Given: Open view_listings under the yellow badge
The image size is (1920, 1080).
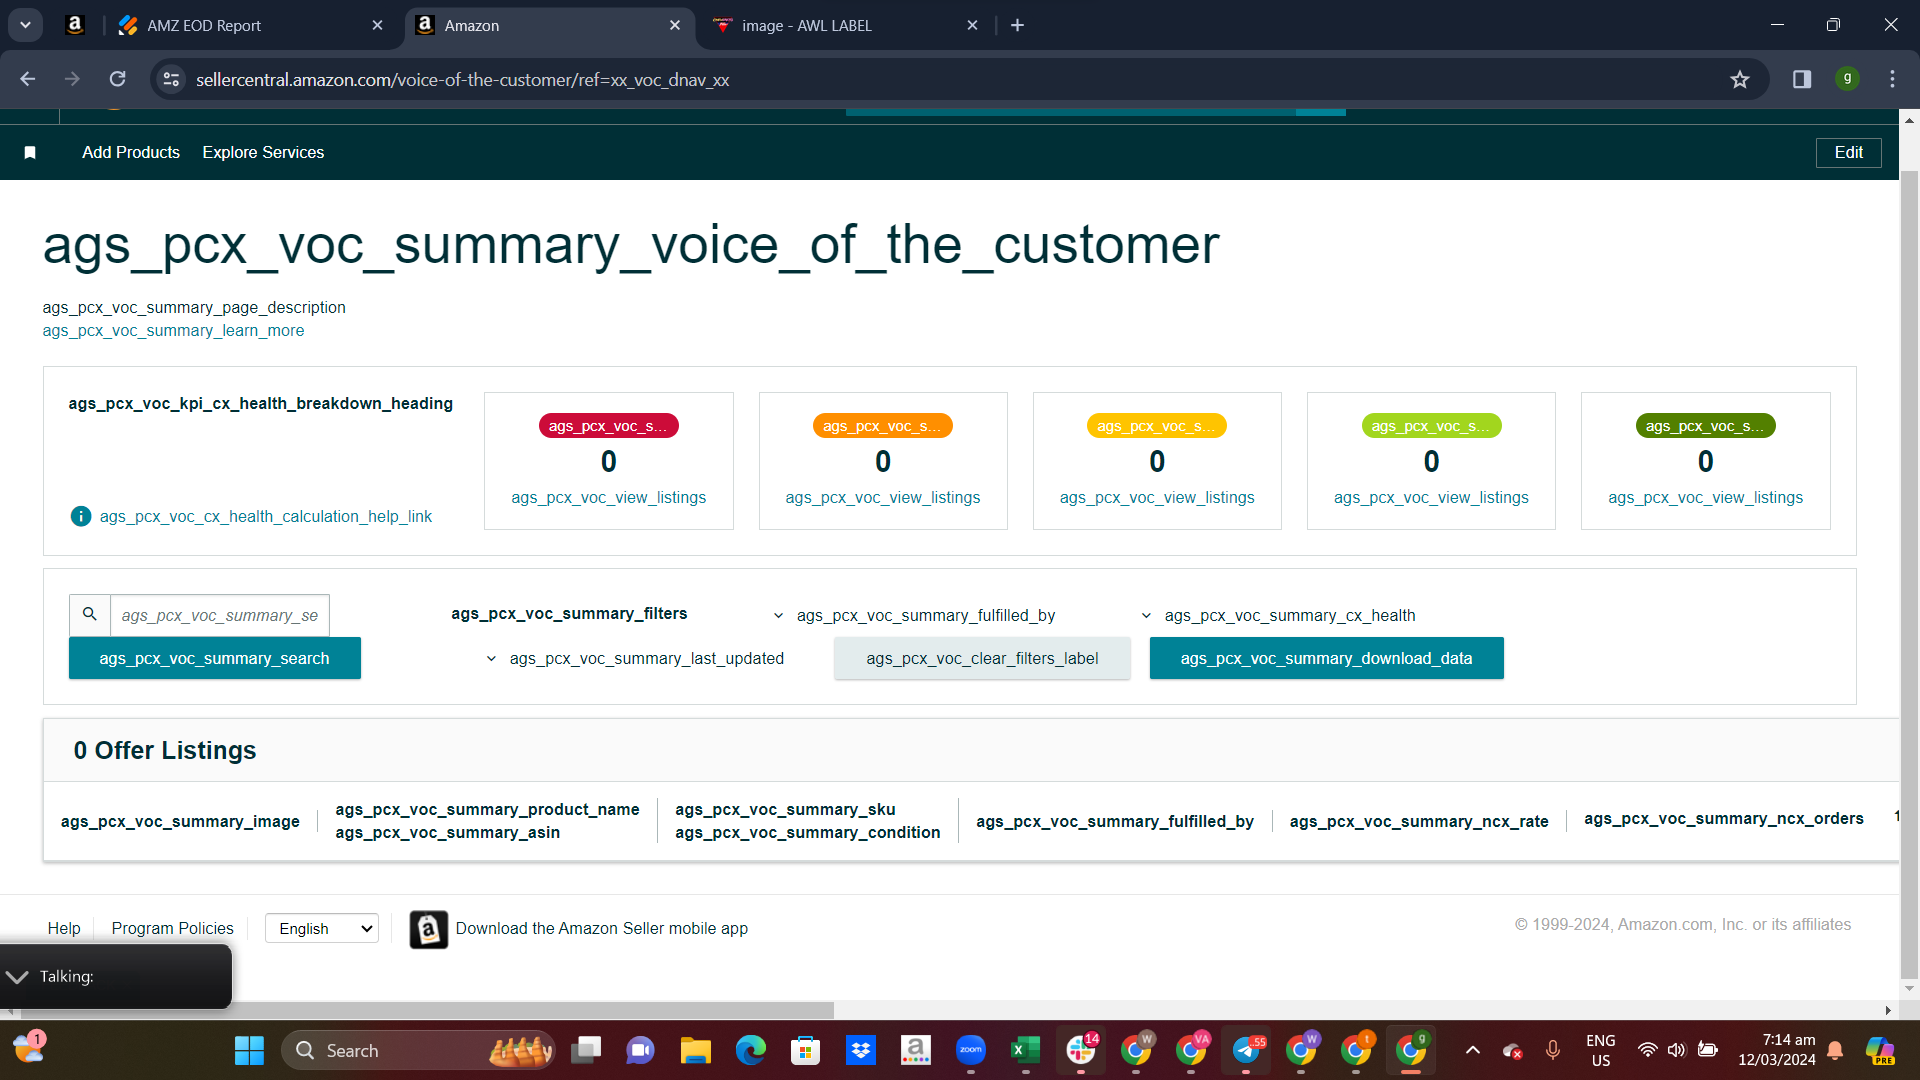Looking at the screenshot, I should tap(1157, 497).
